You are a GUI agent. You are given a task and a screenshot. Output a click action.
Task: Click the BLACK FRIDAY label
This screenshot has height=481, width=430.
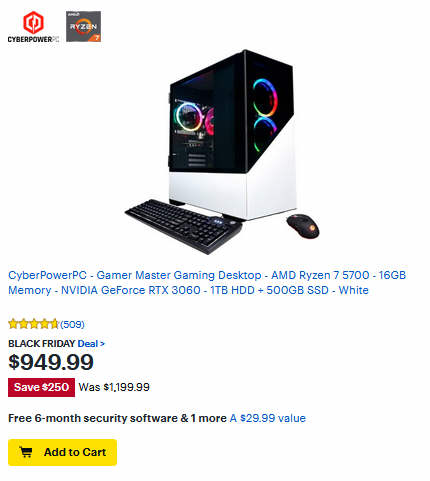42,344
